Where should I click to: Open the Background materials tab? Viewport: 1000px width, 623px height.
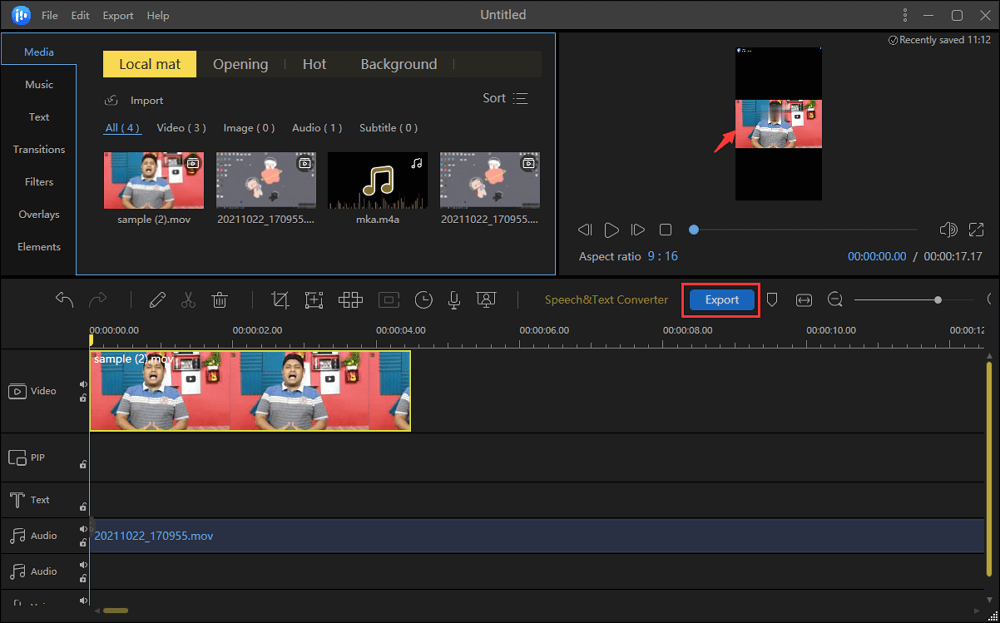[398, 64]
